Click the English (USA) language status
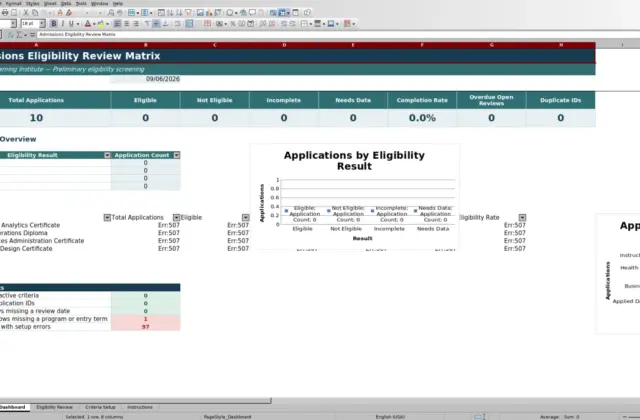Image resolution: width=640 pixels, height=420 pixels. coord(390,417)
